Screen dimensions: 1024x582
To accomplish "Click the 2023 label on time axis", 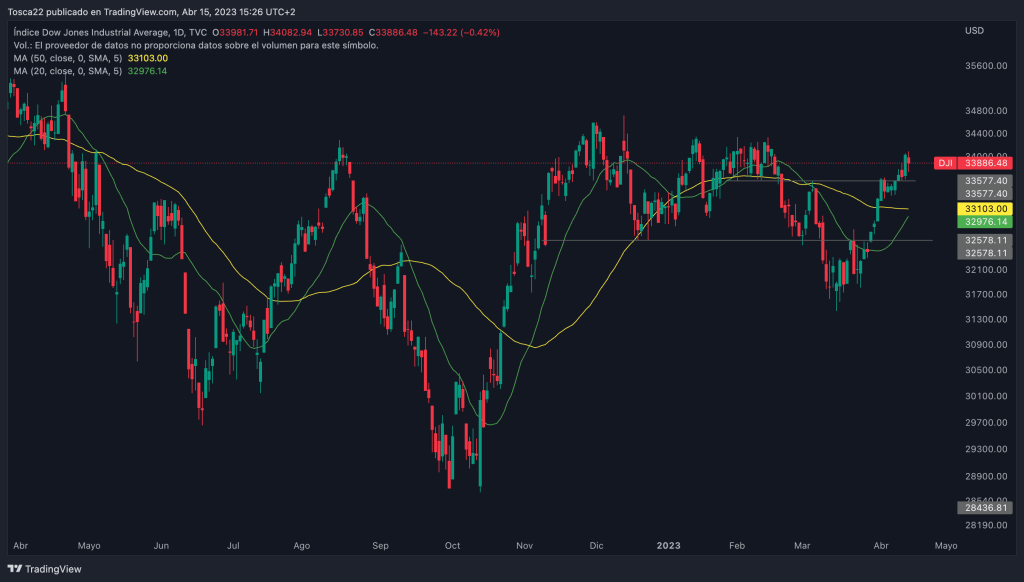I will point(668,546).
